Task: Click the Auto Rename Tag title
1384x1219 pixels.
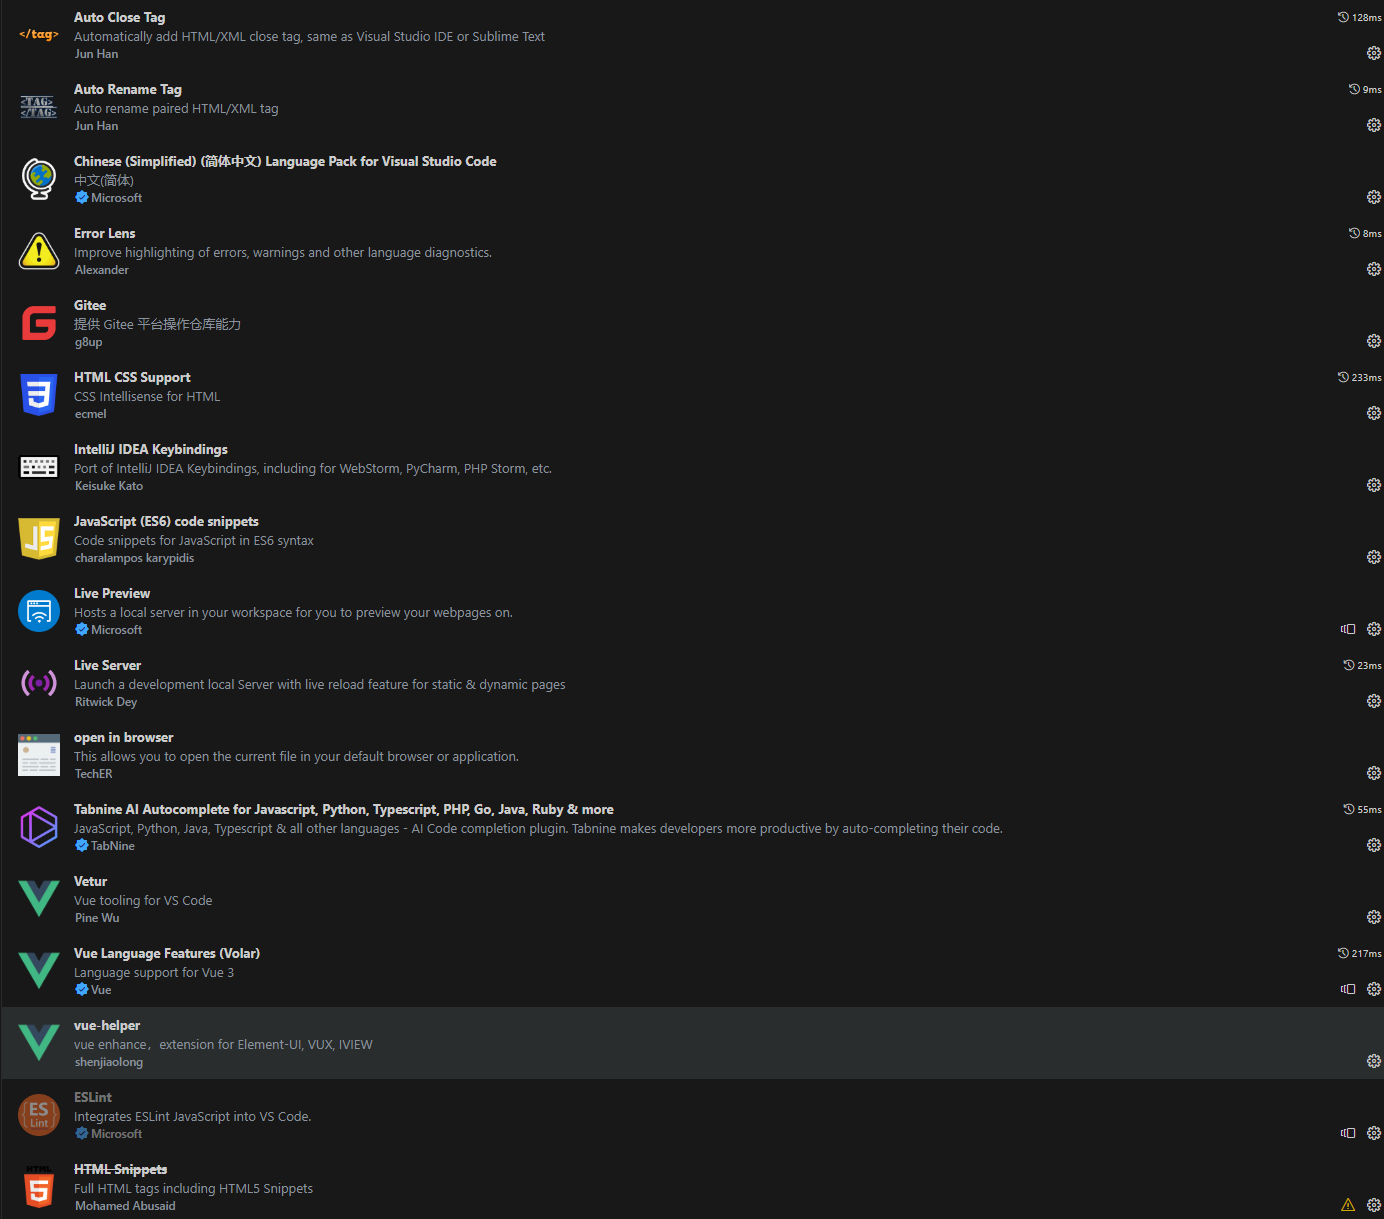Action: pyautogui.click(x=128, y=89)
